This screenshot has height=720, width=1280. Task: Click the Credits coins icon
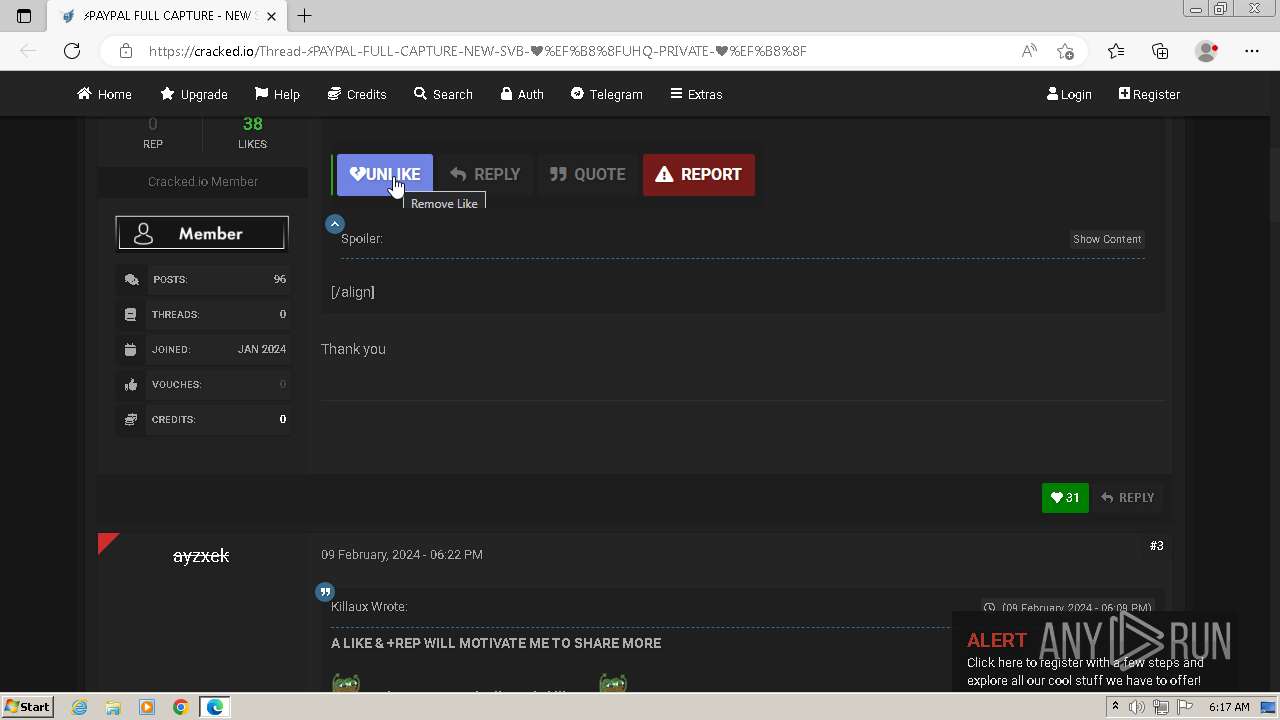point(131,420)
